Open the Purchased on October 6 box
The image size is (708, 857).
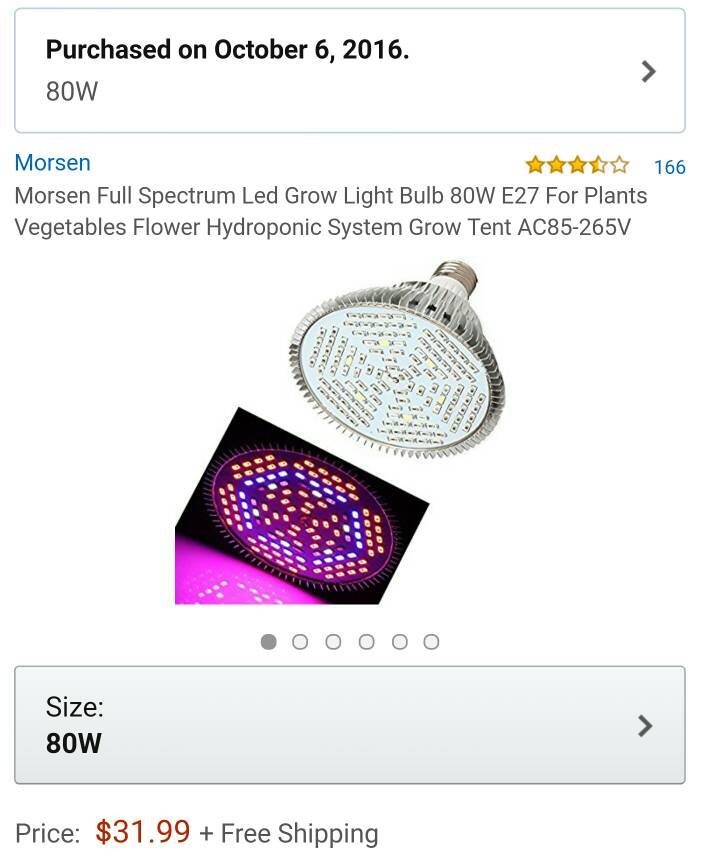[349, 71]
